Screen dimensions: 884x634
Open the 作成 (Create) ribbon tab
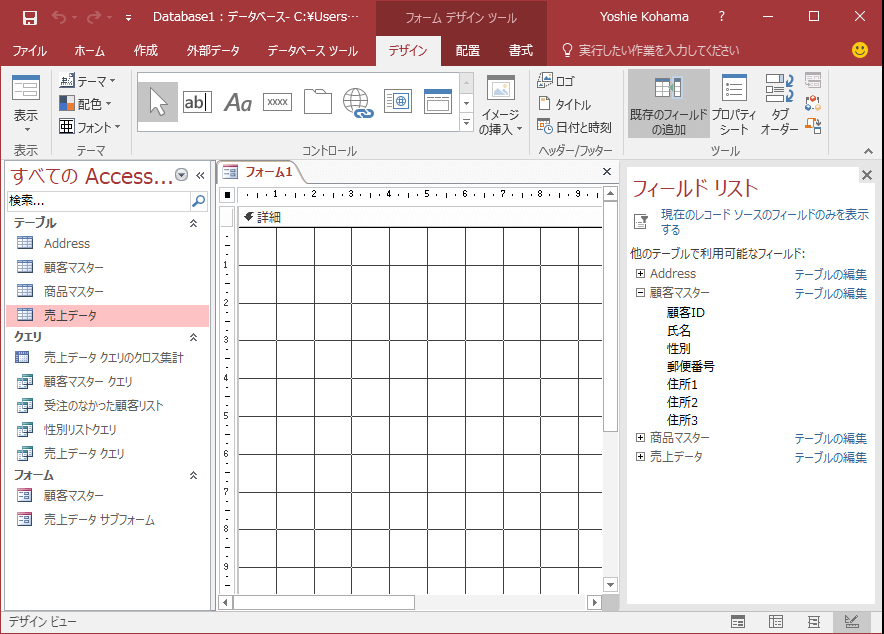coord(146,51)
